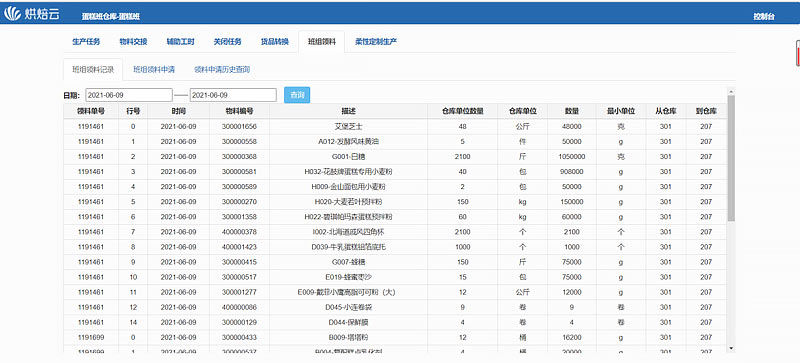Open the 控制台 link in header

tap(764, 16)
